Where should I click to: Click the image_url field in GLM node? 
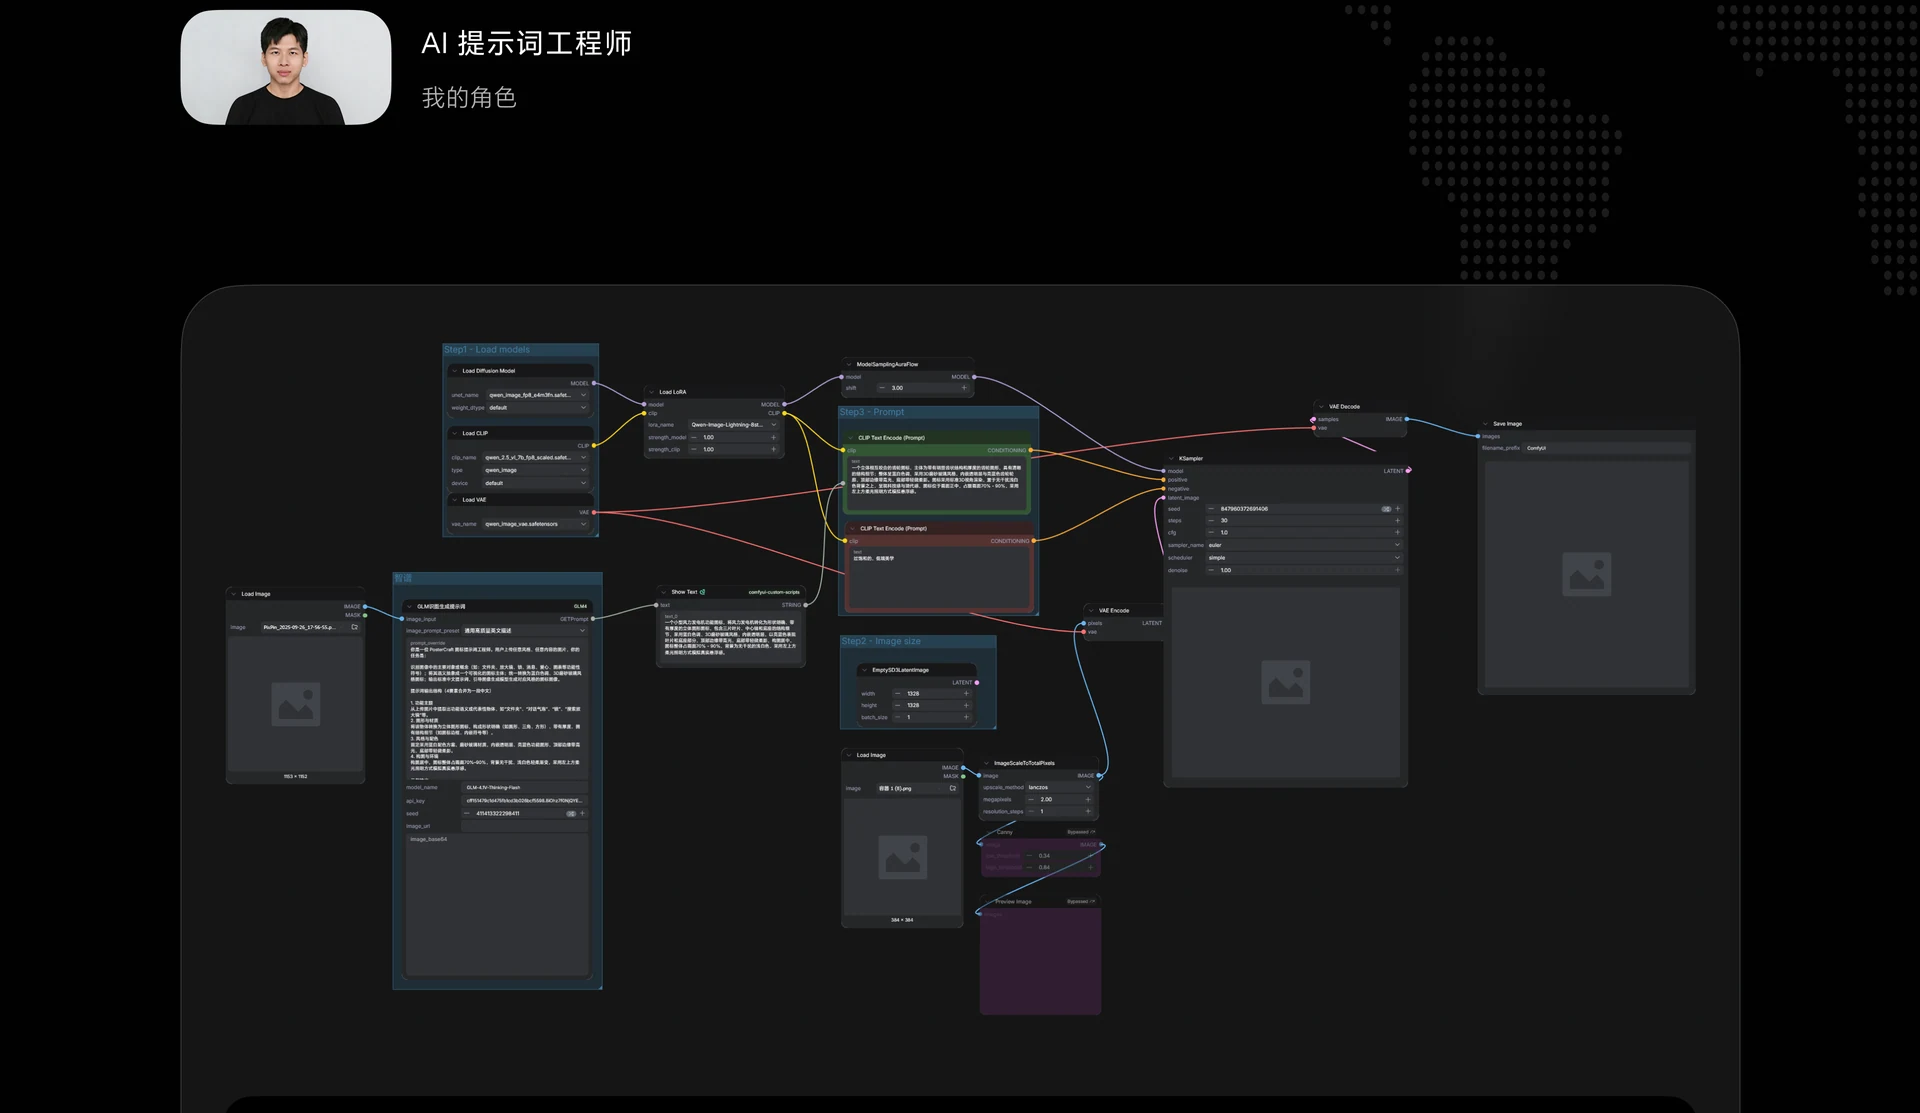click(x=525, y=826)
